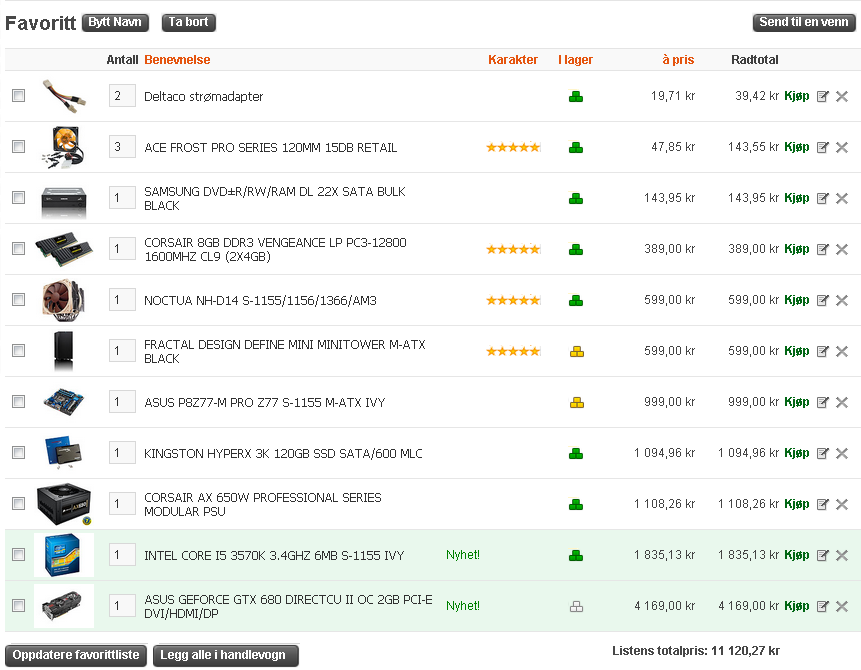Tick checkbox for Deltaco strømadapter
The height and width of the screenshot is (670, 861).
click(x=19, y=96)
